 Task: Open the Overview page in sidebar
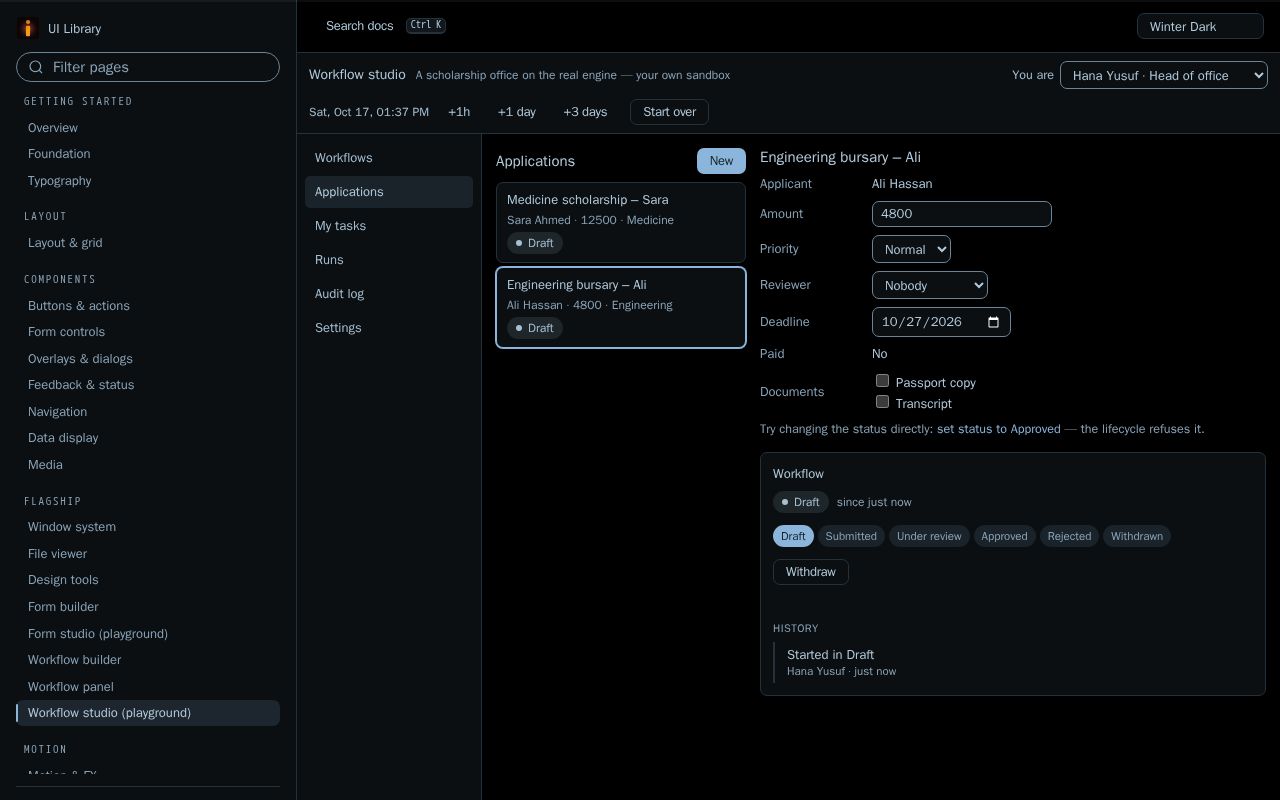pos(148,128)
